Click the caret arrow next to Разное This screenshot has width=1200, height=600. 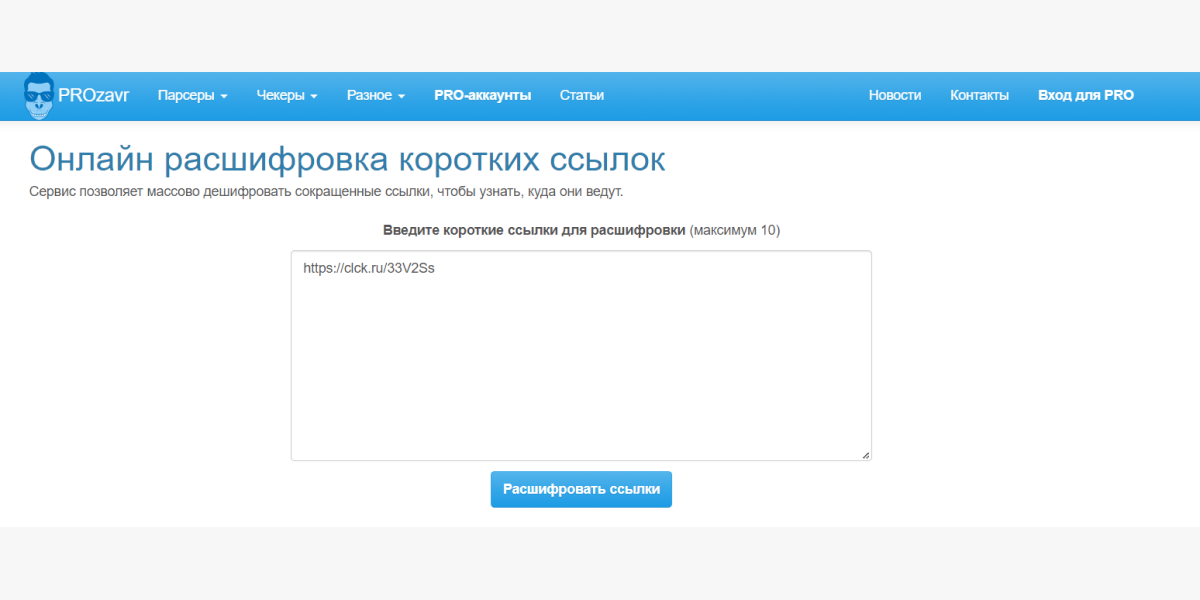[401, 97]
